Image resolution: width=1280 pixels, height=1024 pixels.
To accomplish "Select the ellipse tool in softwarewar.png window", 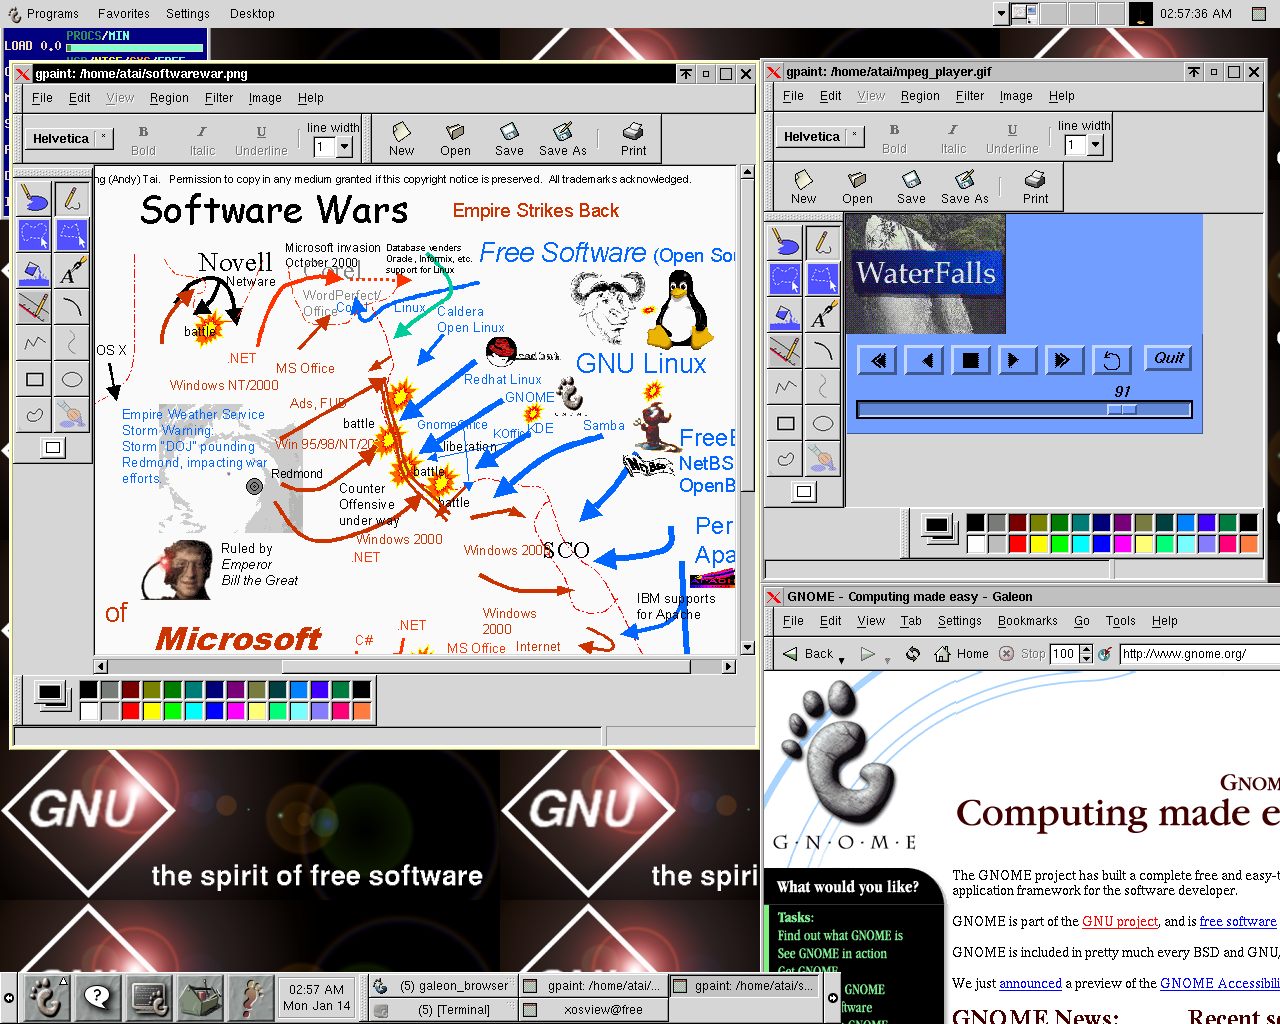I will pyautogui.click(x=71, y=379).
